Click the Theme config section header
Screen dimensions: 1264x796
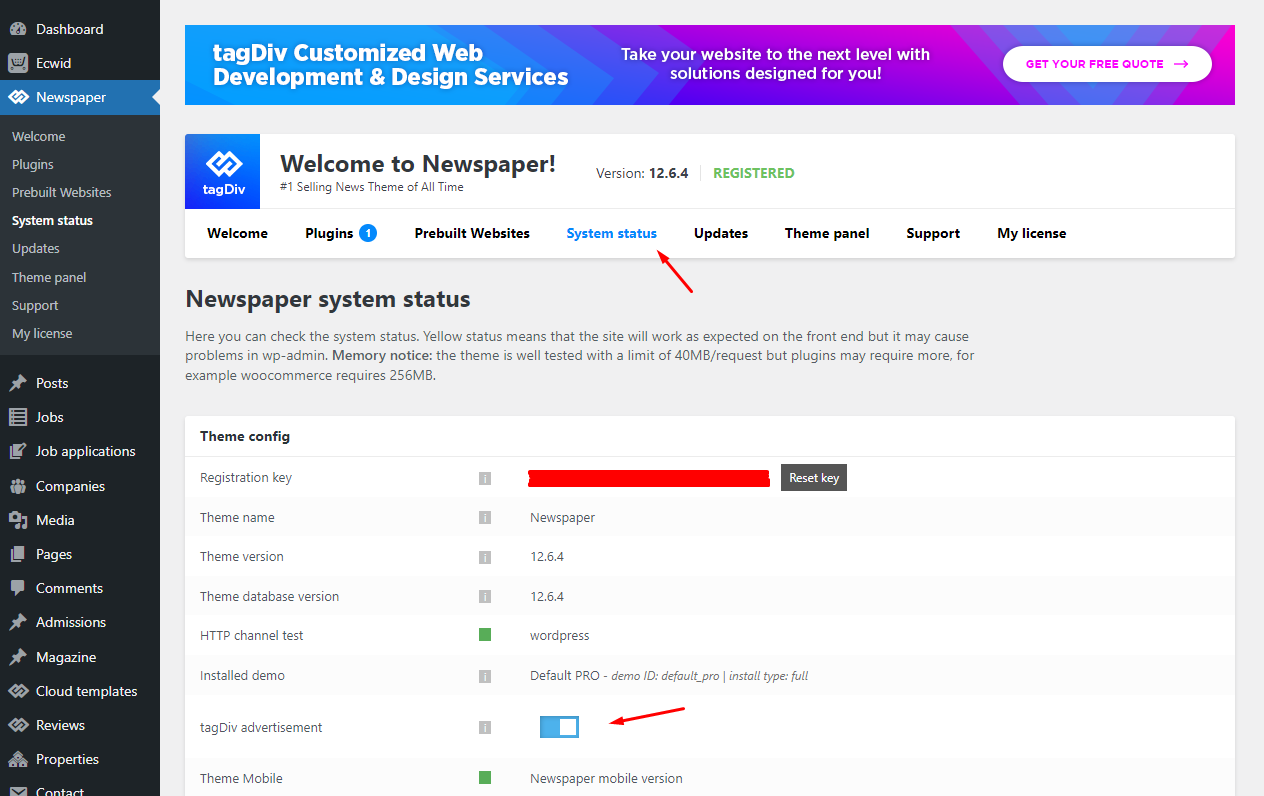[245, 436]
